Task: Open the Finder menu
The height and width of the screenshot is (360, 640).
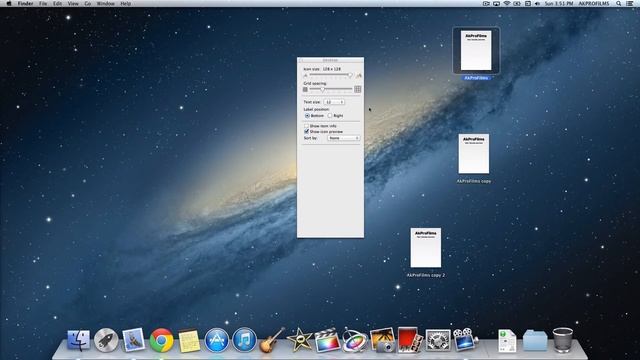Action: [x=25, y=3]
